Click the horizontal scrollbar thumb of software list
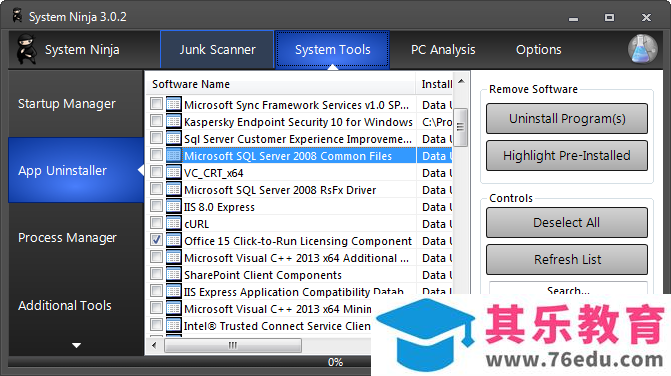 coord(233,345)
